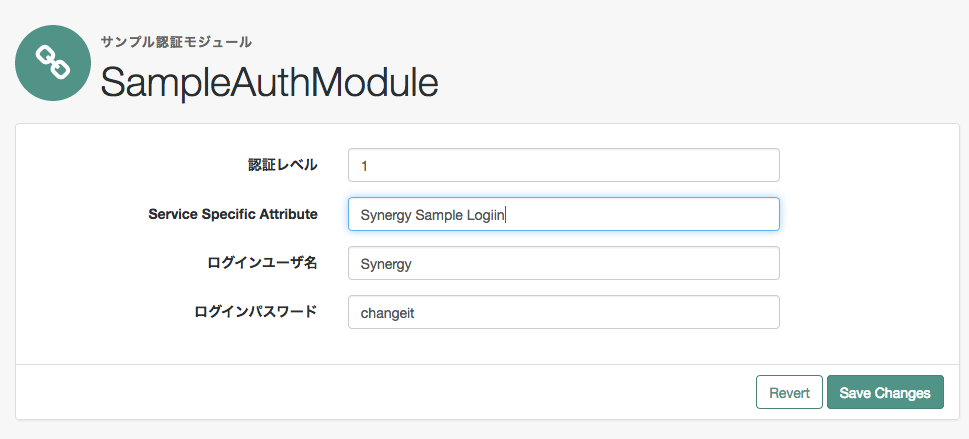Click the "Synergy" text in login username field
Image resolution: width=969 pixels, height=439 pixels.
[386, 265]
